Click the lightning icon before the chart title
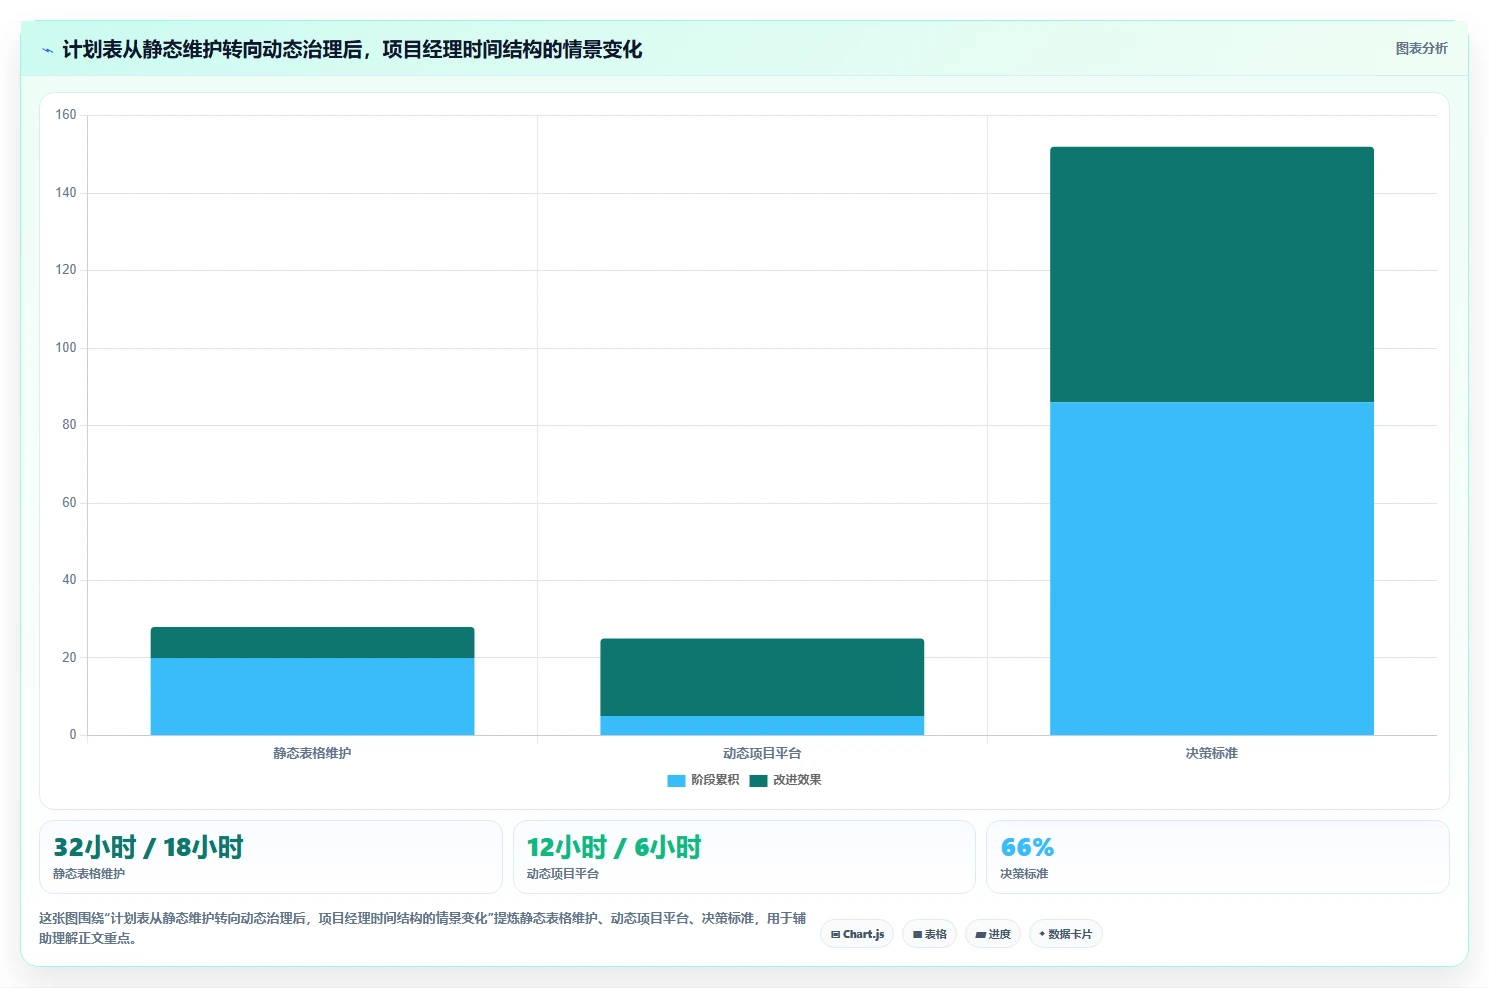1489x988 pixels. pyautogui.click(x=47, y=50)
